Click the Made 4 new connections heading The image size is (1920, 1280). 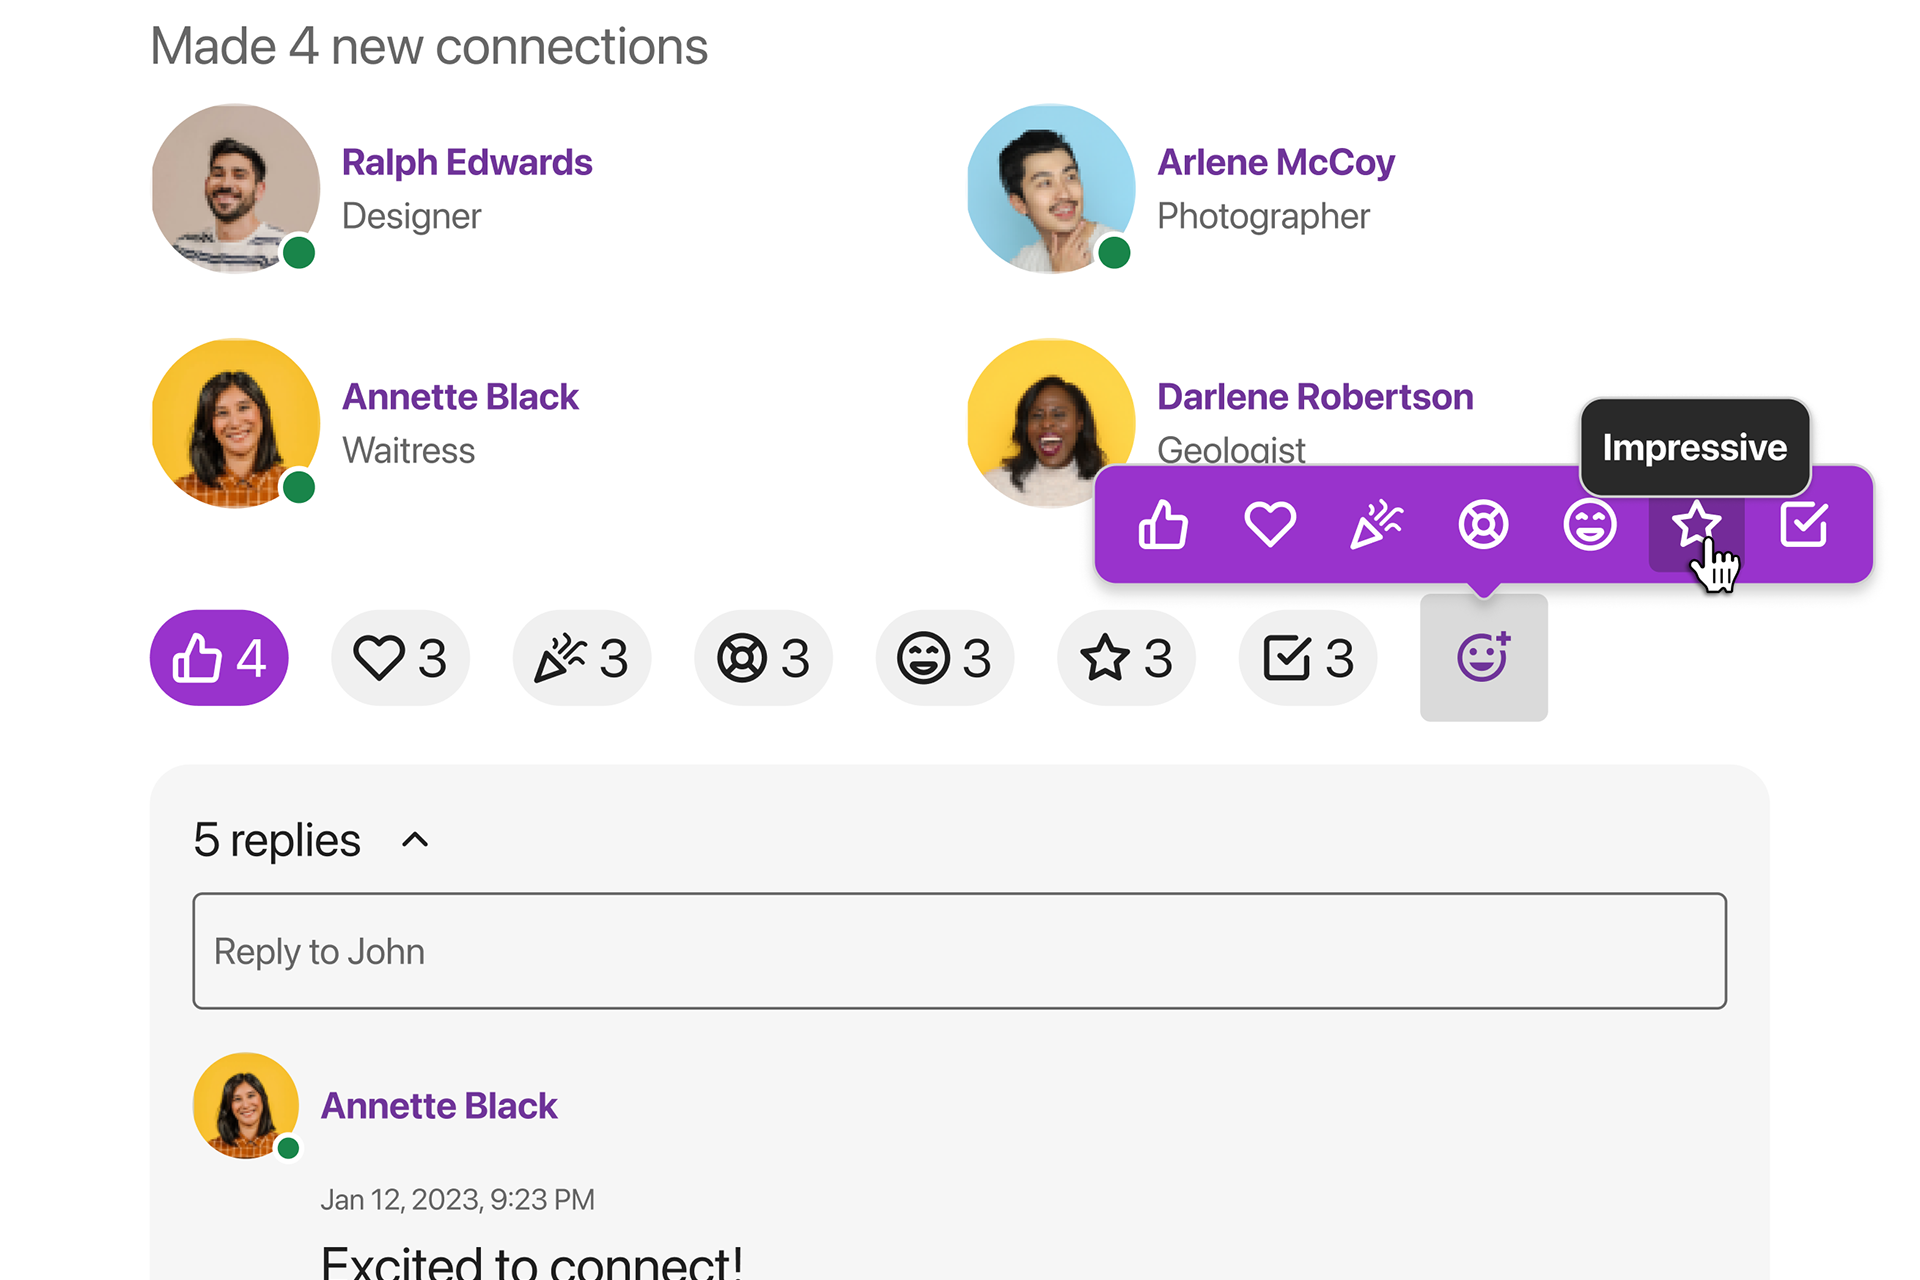tap(429, 46)
